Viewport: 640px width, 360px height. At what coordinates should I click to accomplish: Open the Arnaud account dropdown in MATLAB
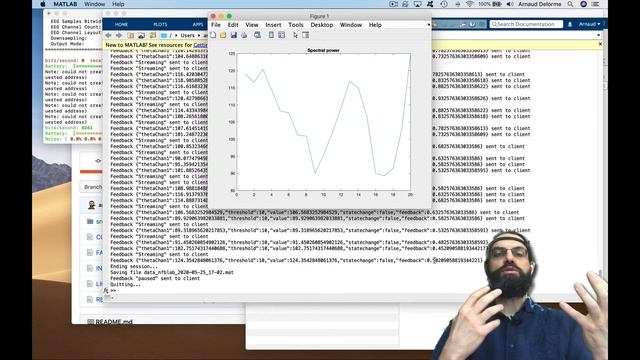(x=589, y=24)
